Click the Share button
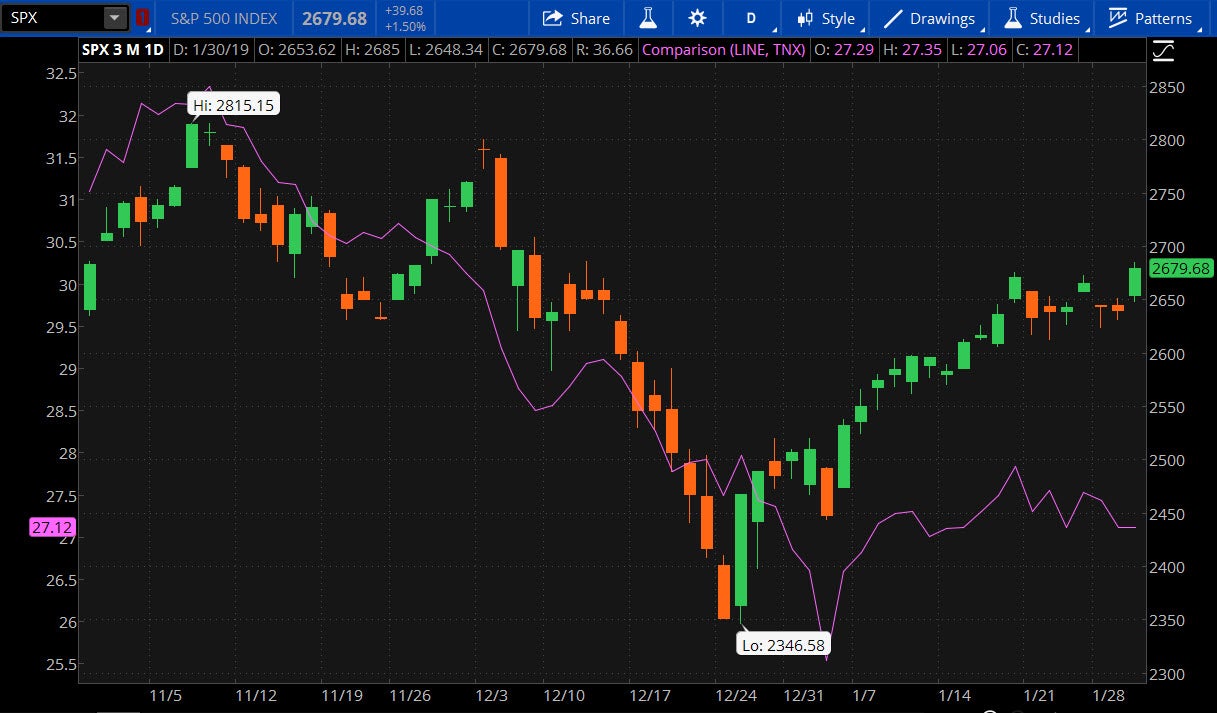The width and height of the screenshot is (1217, 713). pyautogui.click(x=576, y=18)
